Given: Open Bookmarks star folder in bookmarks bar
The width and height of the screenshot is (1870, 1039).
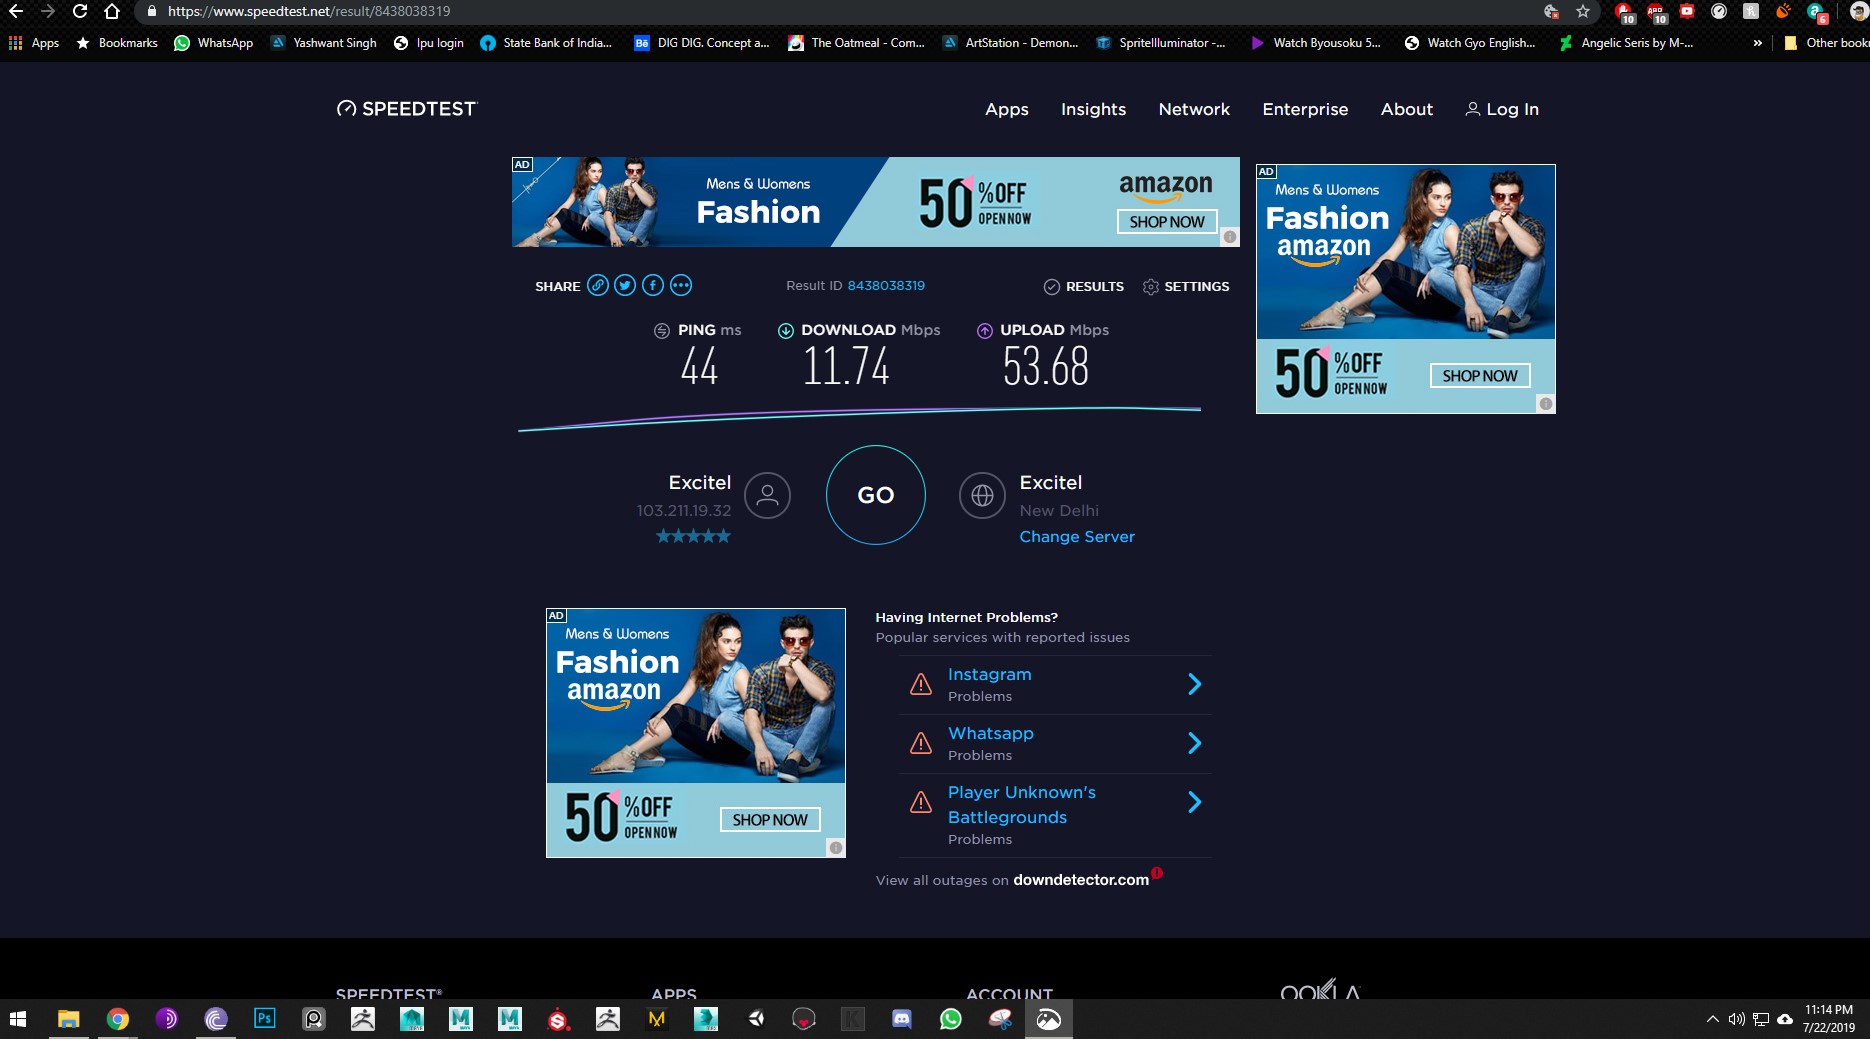Looking at the screenshot, I should point(117,43).
